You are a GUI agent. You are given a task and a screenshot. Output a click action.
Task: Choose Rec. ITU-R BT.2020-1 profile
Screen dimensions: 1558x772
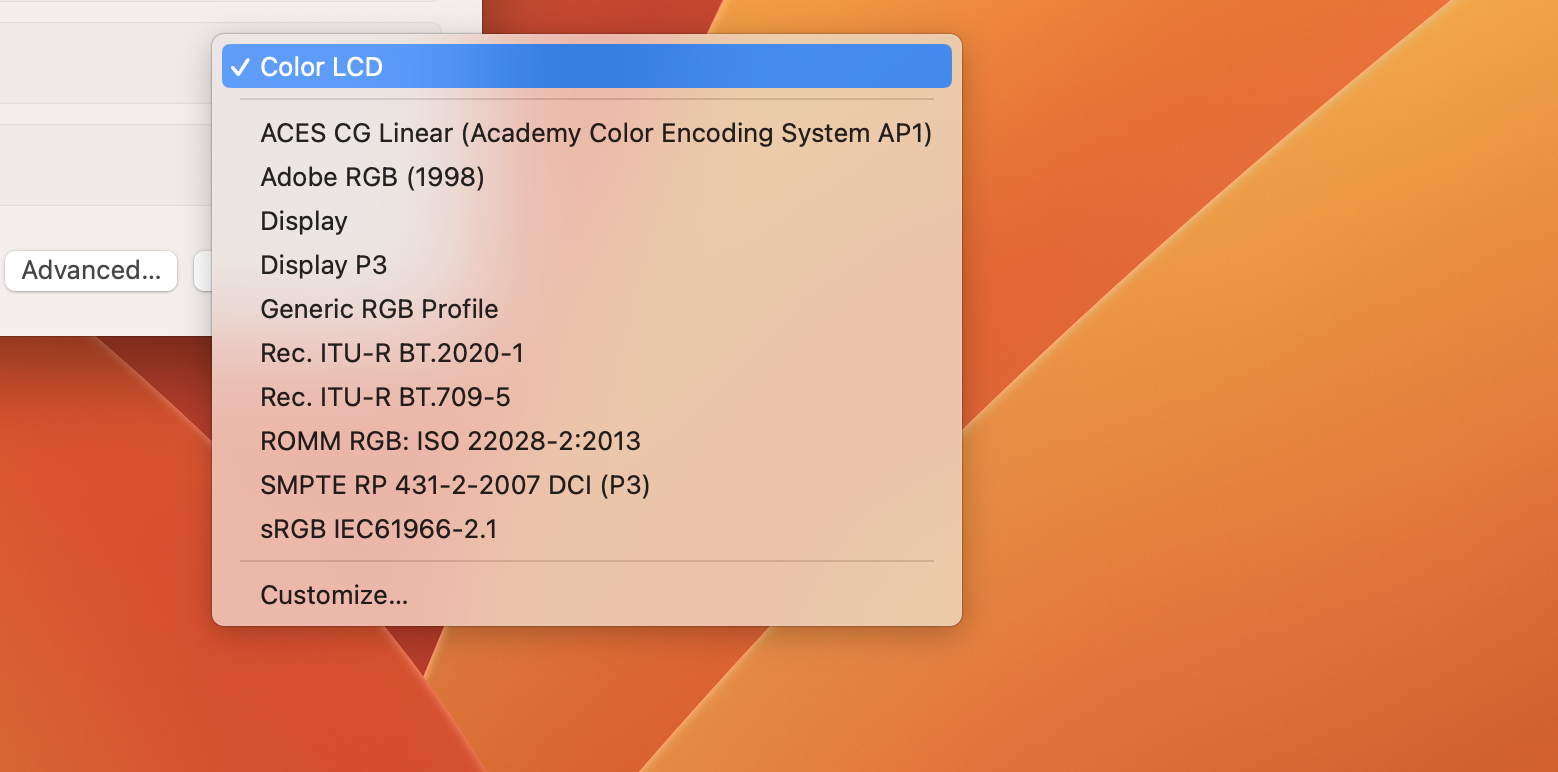[587, 353]
